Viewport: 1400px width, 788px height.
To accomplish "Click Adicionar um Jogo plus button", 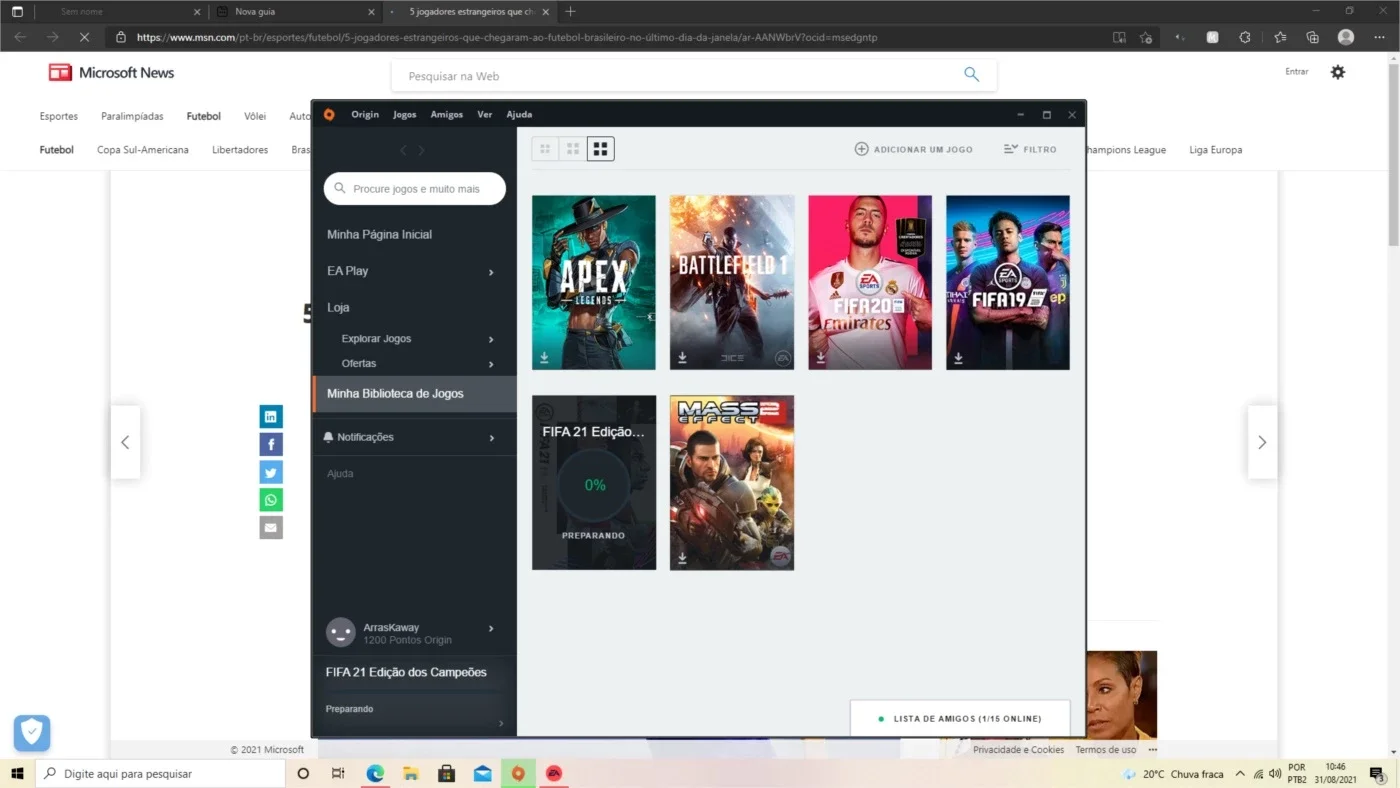I will tap(861, 149).
